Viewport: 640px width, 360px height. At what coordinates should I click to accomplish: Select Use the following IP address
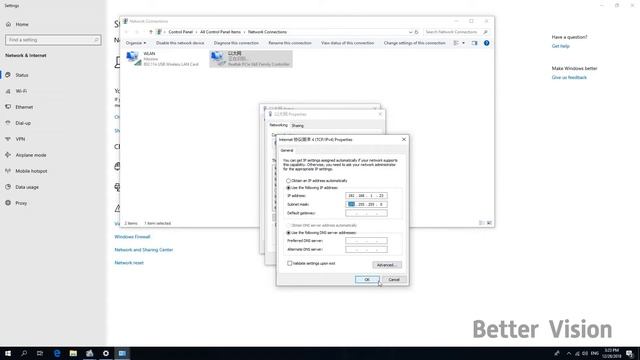pyautogui.click(x=289, y=188)
